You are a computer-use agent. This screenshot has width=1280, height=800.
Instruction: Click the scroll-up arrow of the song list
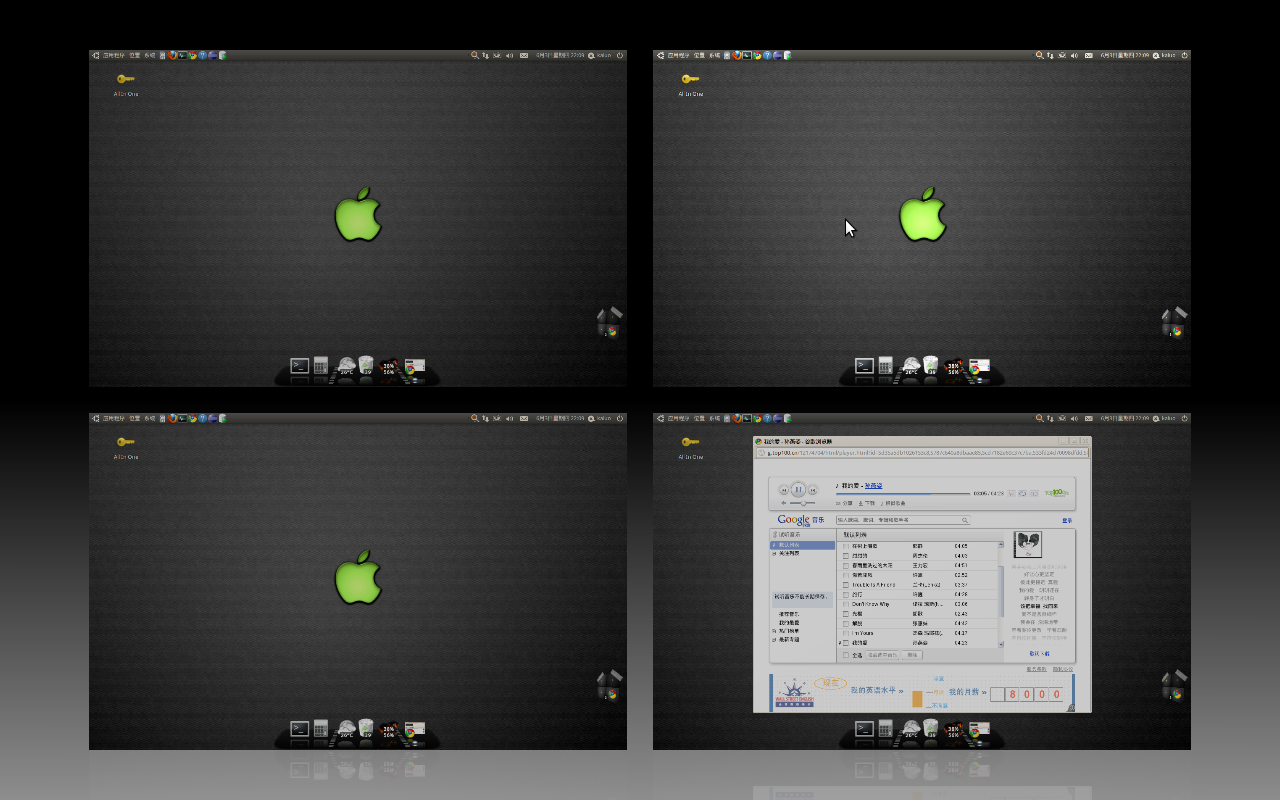click(x=1001, y=545)
